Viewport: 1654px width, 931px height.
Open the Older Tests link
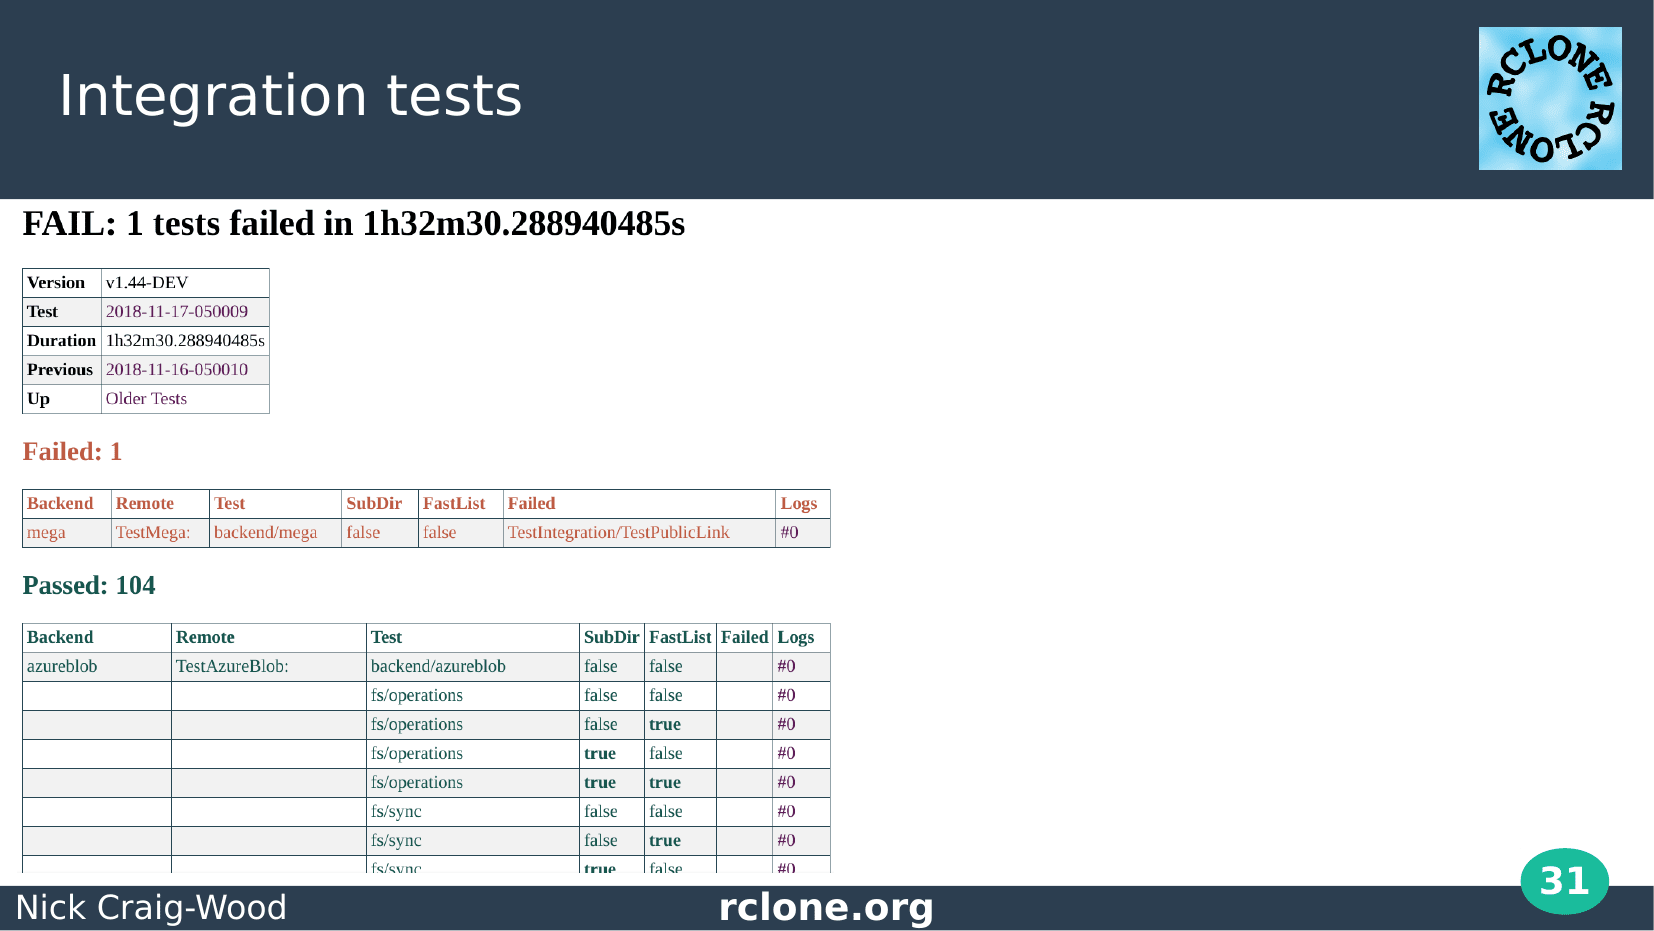(146, 399)
